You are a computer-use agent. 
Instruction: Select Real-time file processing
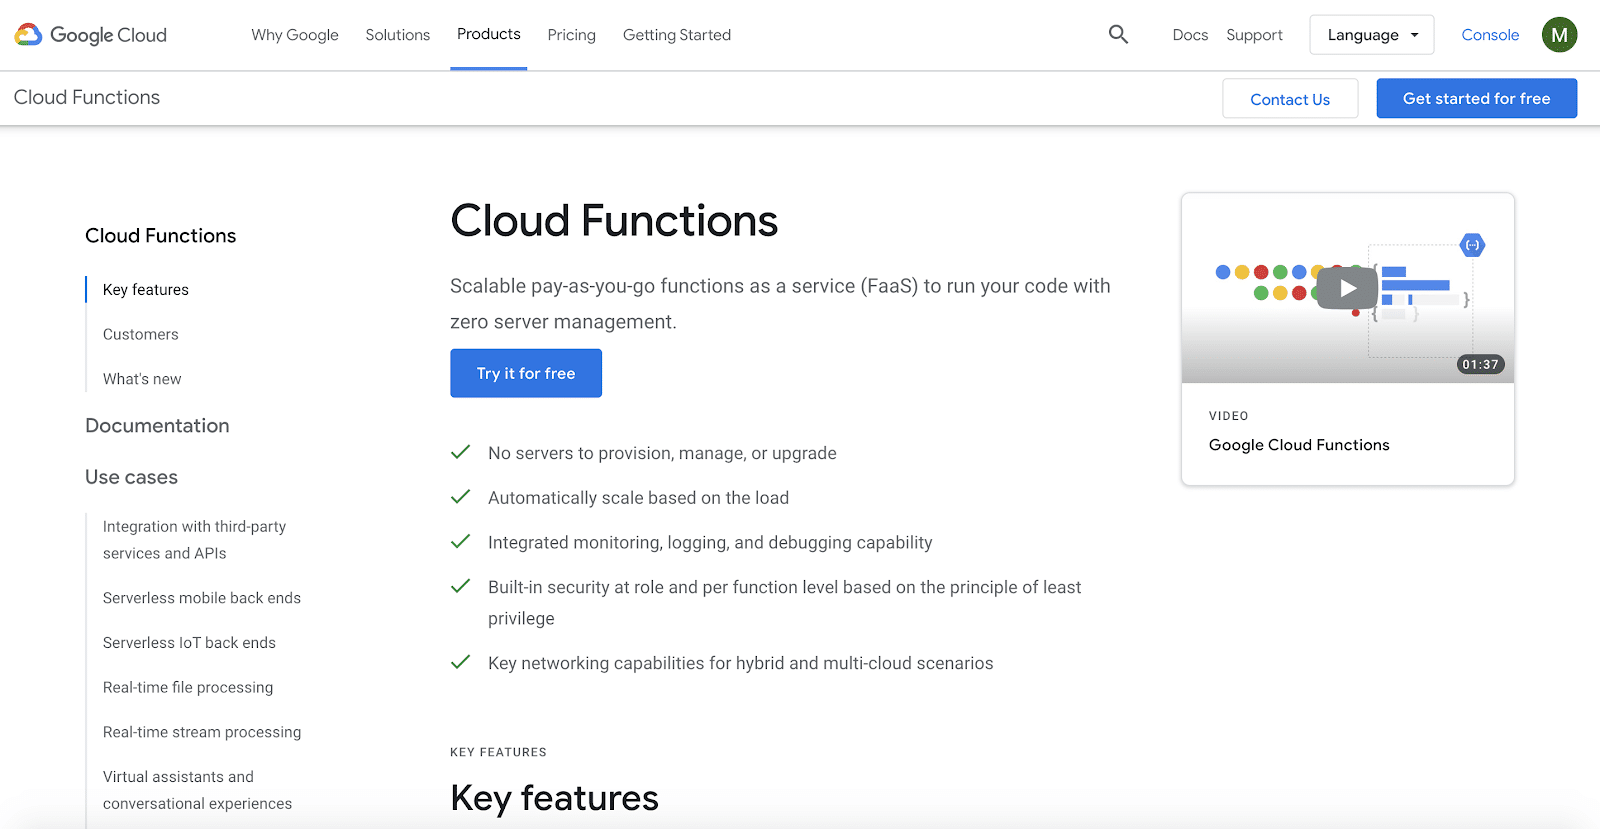pyautogui.click(x=188, y=688)
